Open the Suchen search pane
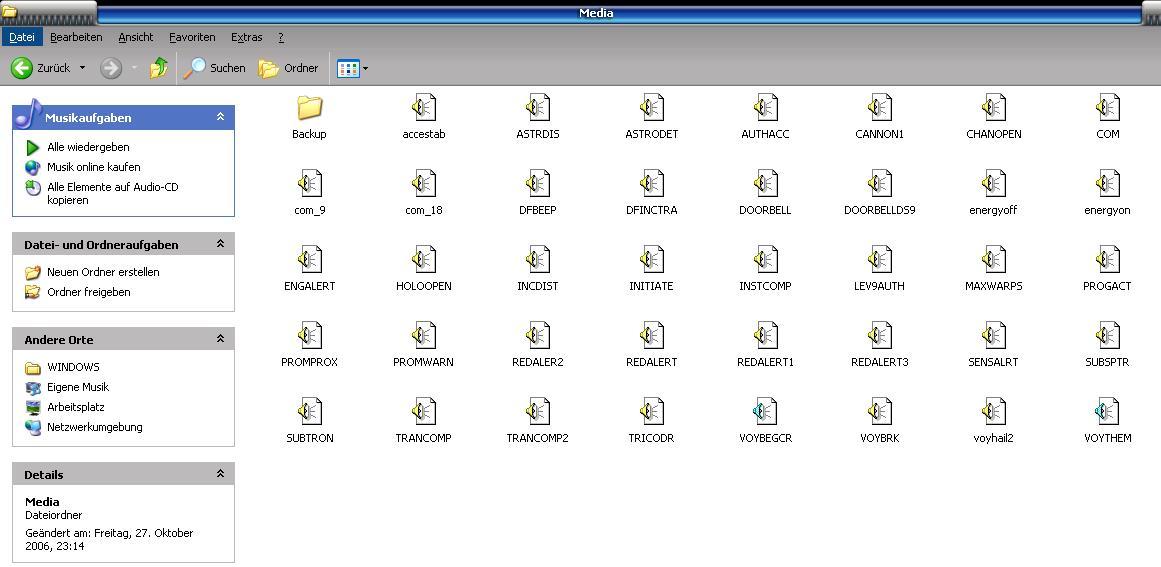 coord(215,68)
